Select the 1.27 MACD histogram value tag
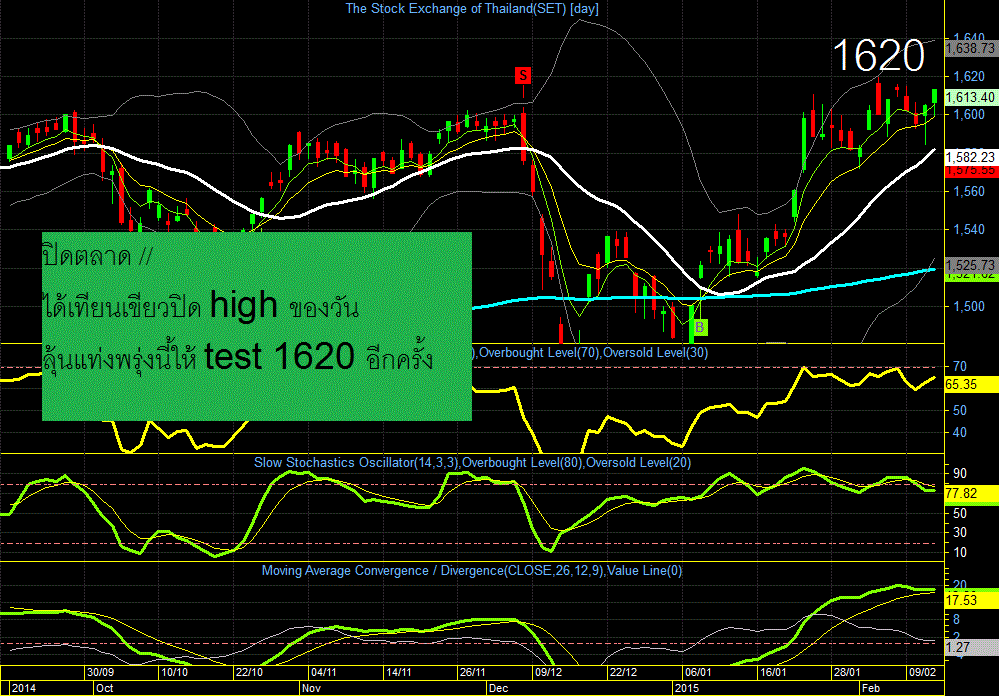This screenshot has height=696, width=999. [x=970, y=648]
